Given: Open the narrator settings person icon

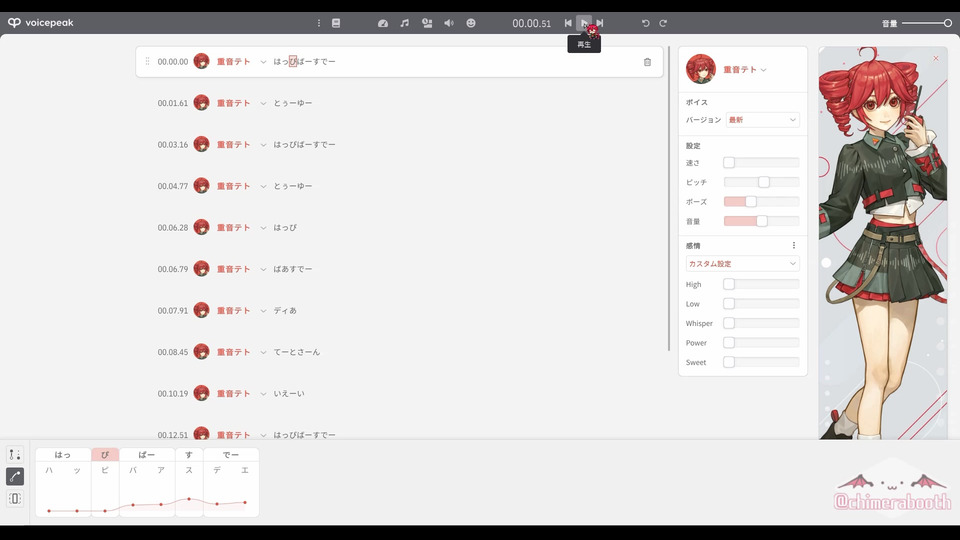Looking at the screenshot, I should tap(427, 23).
